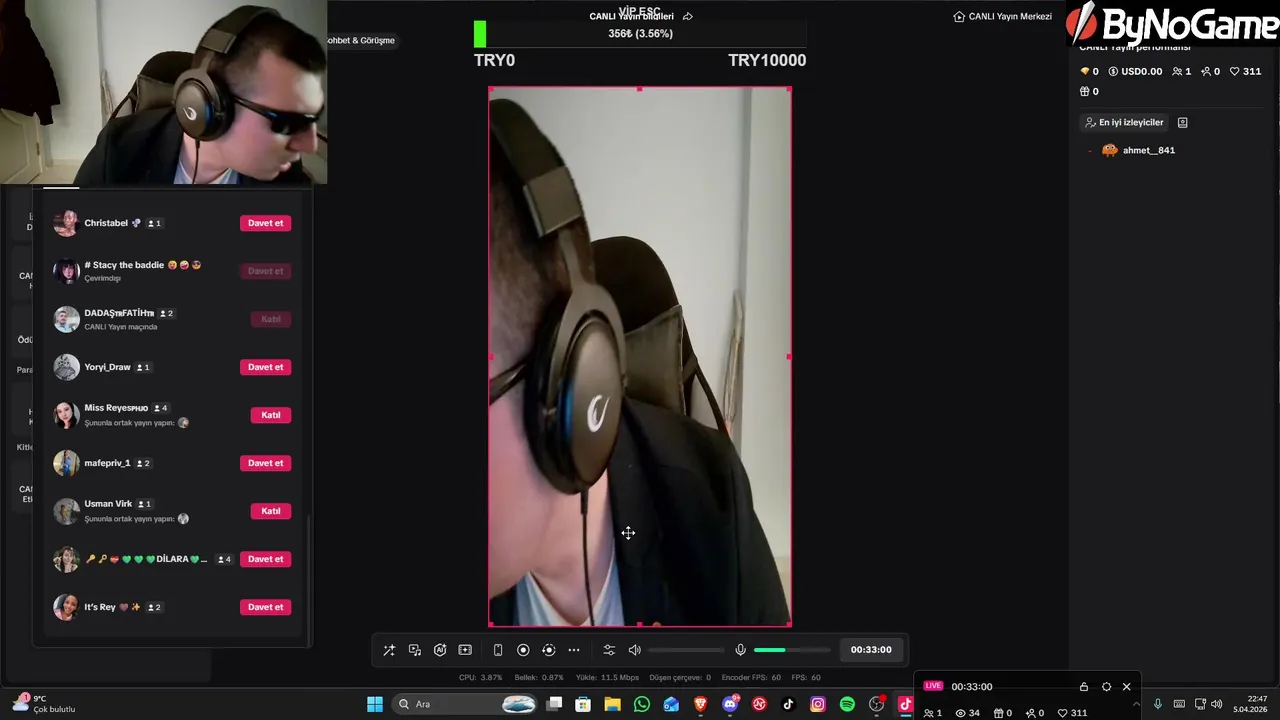
Task: Click the replay clip capture icon
Action: pyautogui.click(x=548, y=650)
